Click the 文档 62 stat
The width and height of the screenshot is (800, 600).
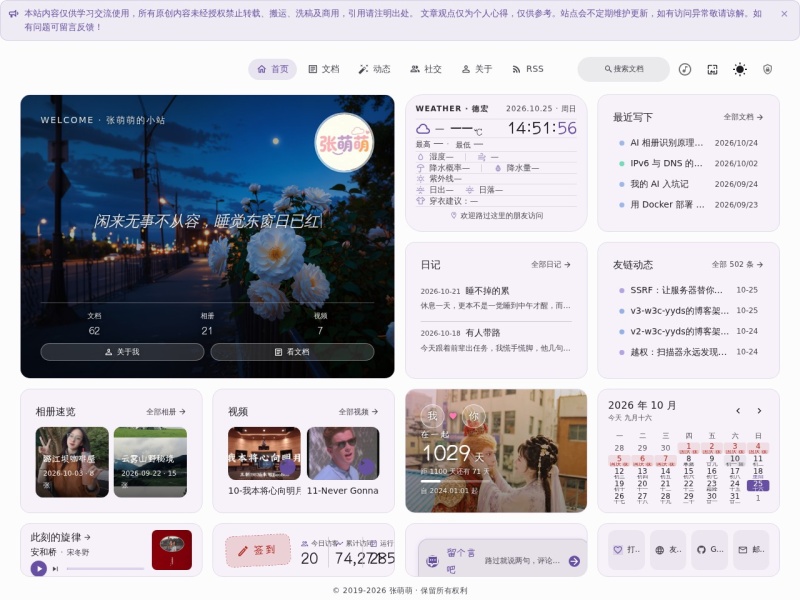pyautogui.click(x=94, y=323)
